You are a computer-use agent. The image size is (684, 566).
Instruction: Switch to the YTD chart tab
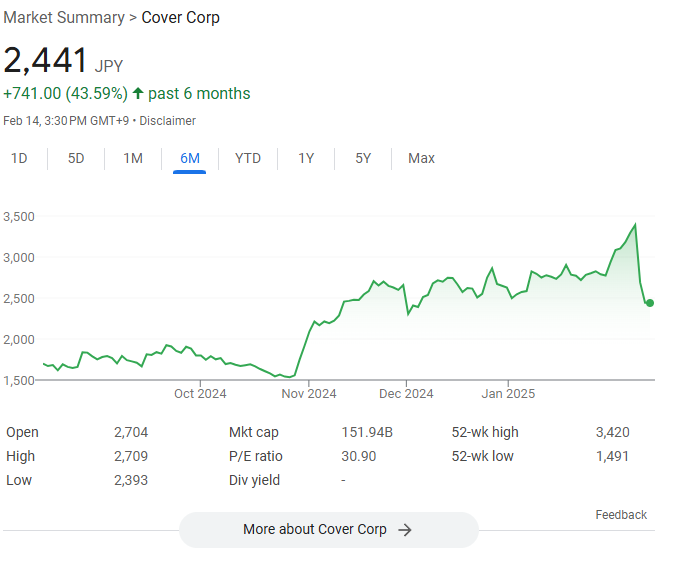(247, 158)
